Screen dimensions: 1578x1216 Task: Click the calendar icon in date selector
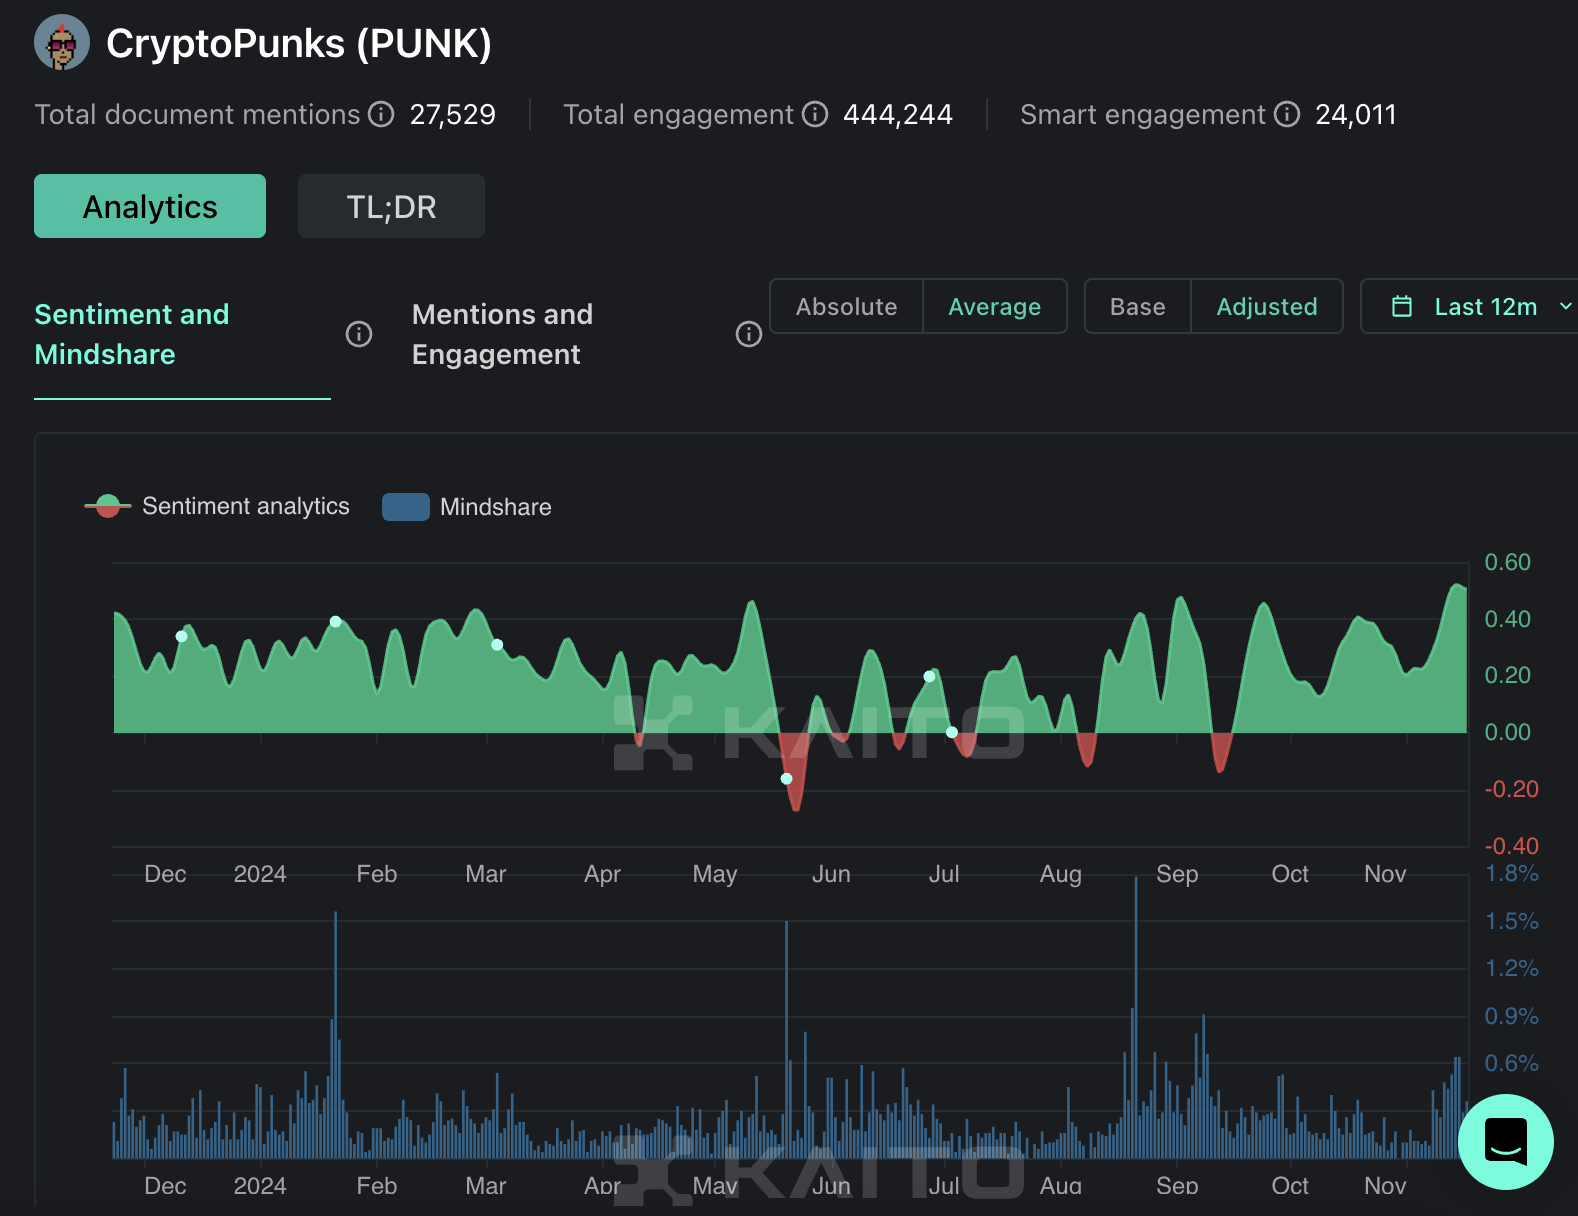[1402, 306]
